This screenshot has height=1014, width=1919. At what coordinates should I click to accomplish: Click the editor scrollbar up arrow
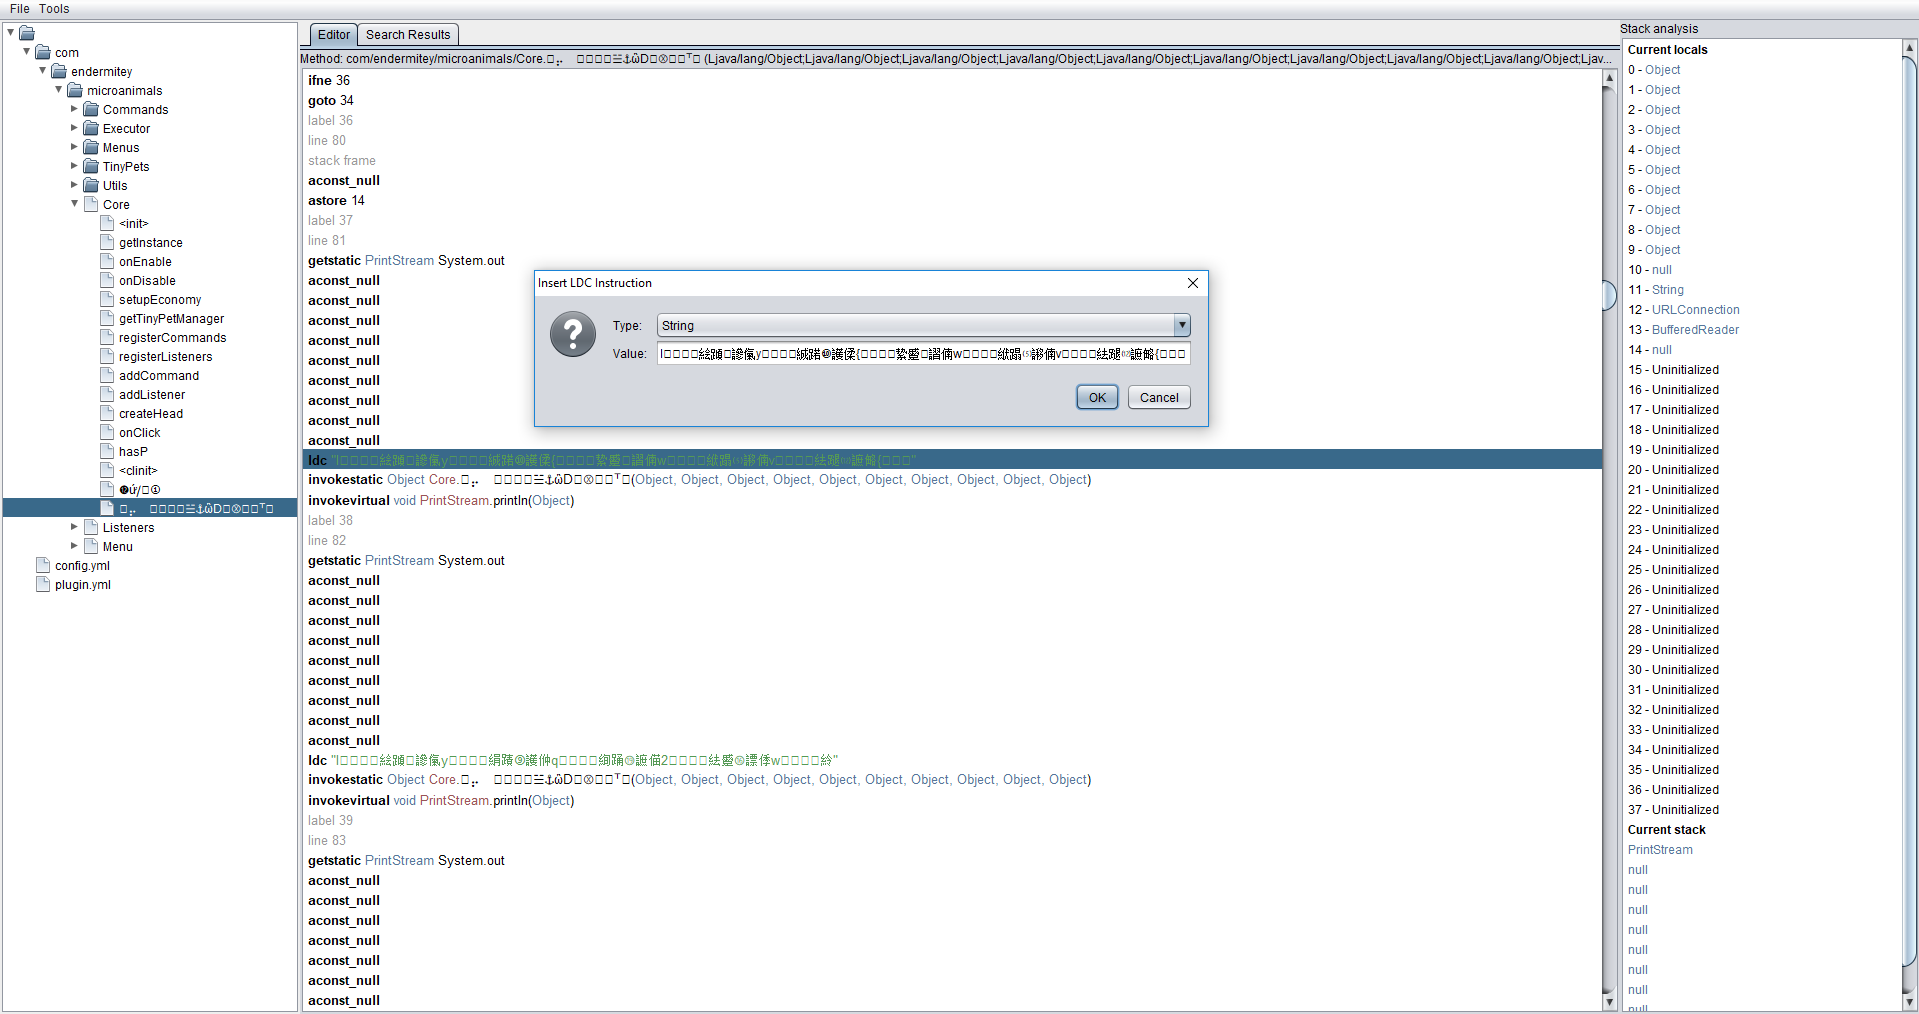point(1609,78)
